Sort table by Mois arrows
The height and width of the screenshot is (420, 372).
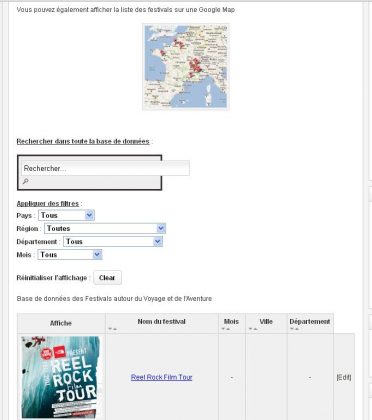tap(225, 329)
